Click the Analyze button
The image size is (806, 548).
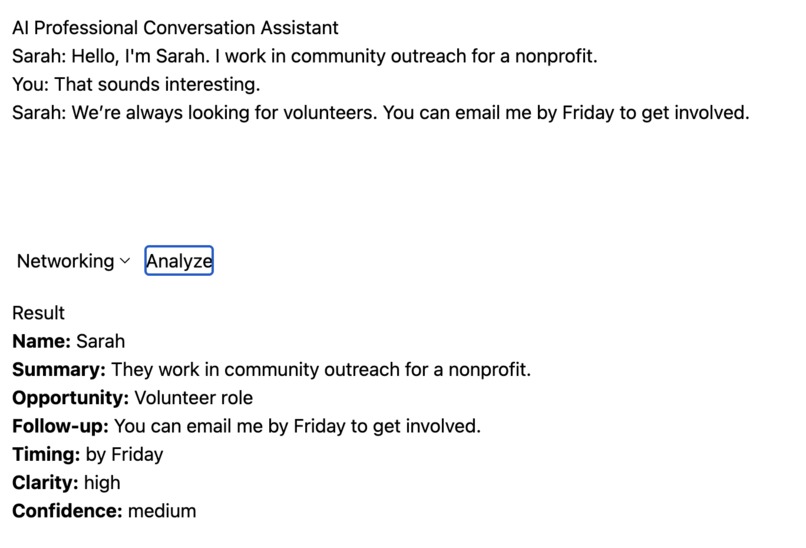[179, 261]
